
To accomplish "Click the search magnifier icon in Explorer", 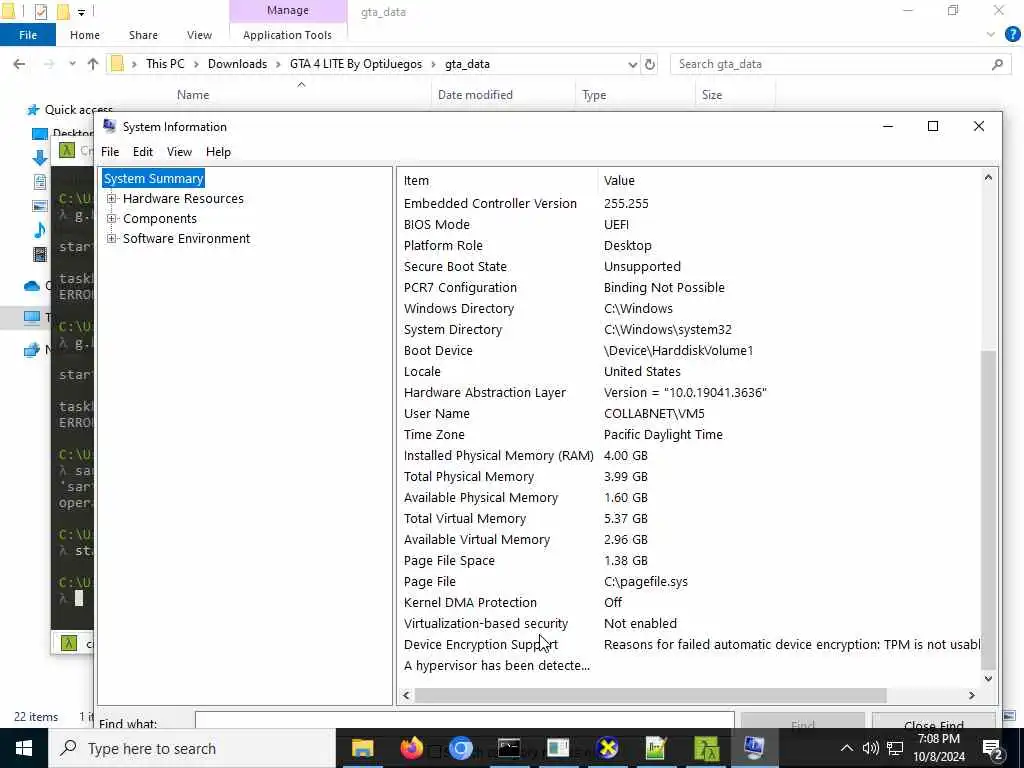I will [x=997, y=64].
